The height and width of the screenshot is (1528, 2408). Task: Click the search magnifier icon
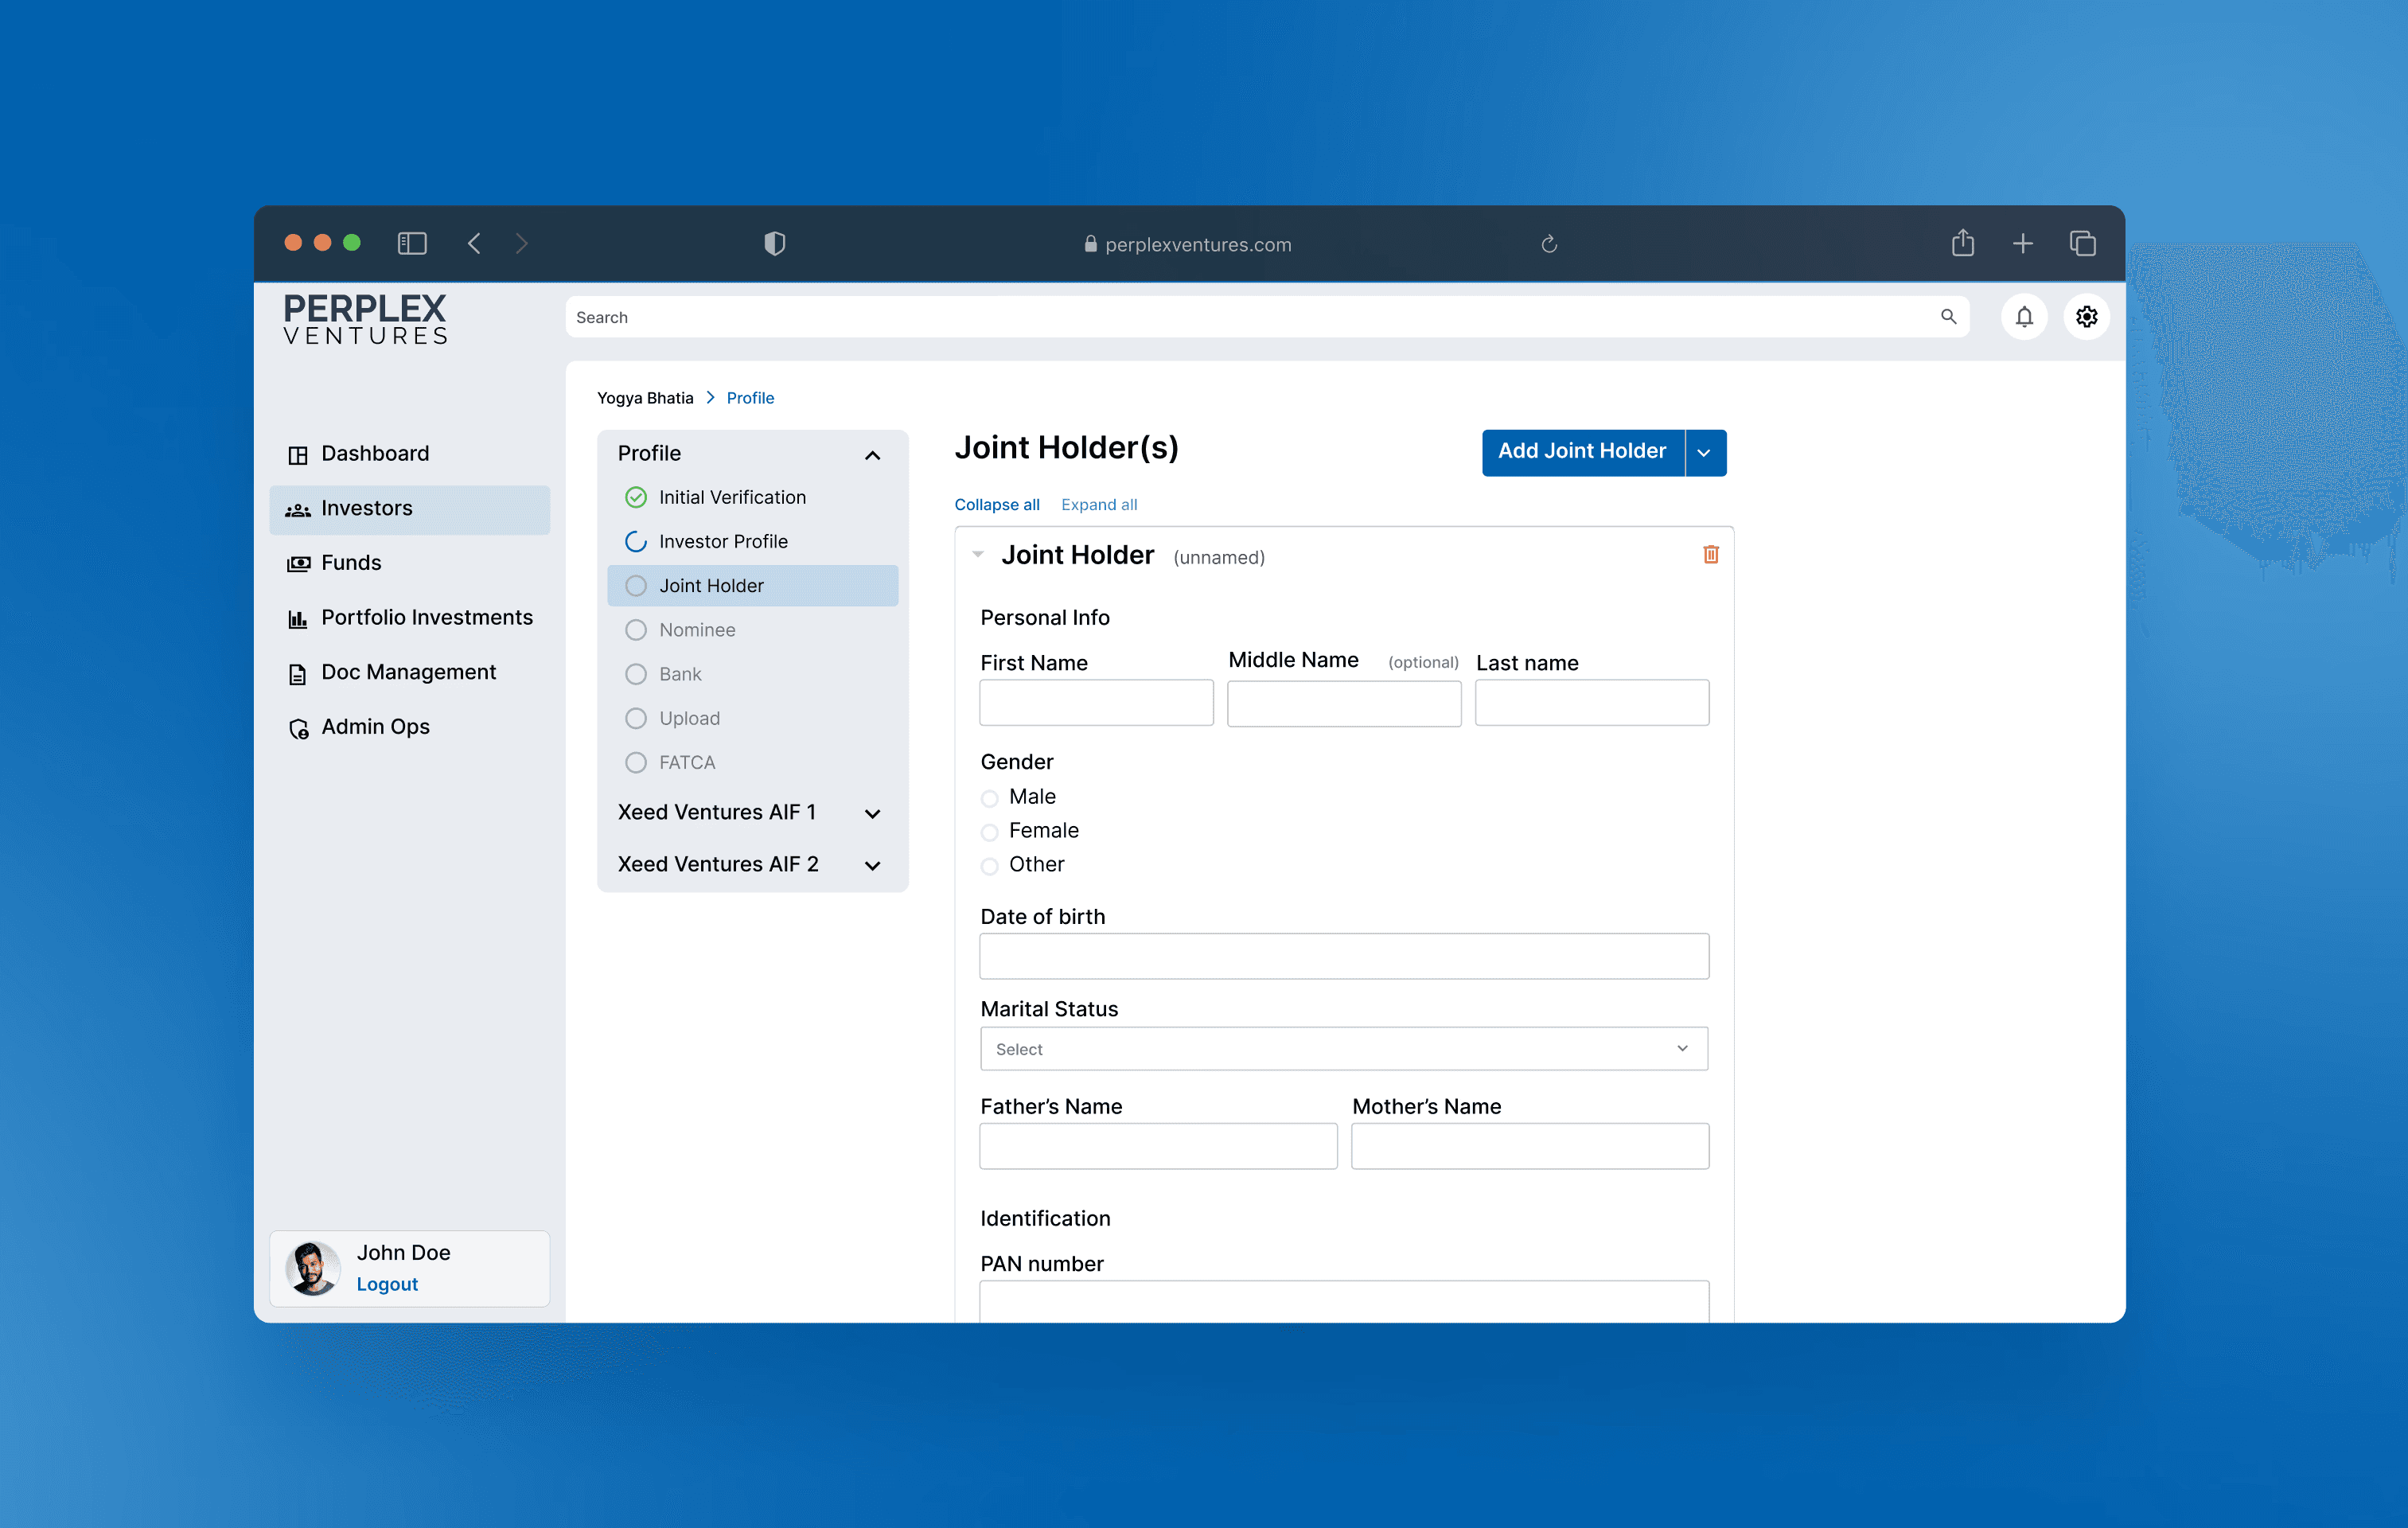coord(1948,317)
